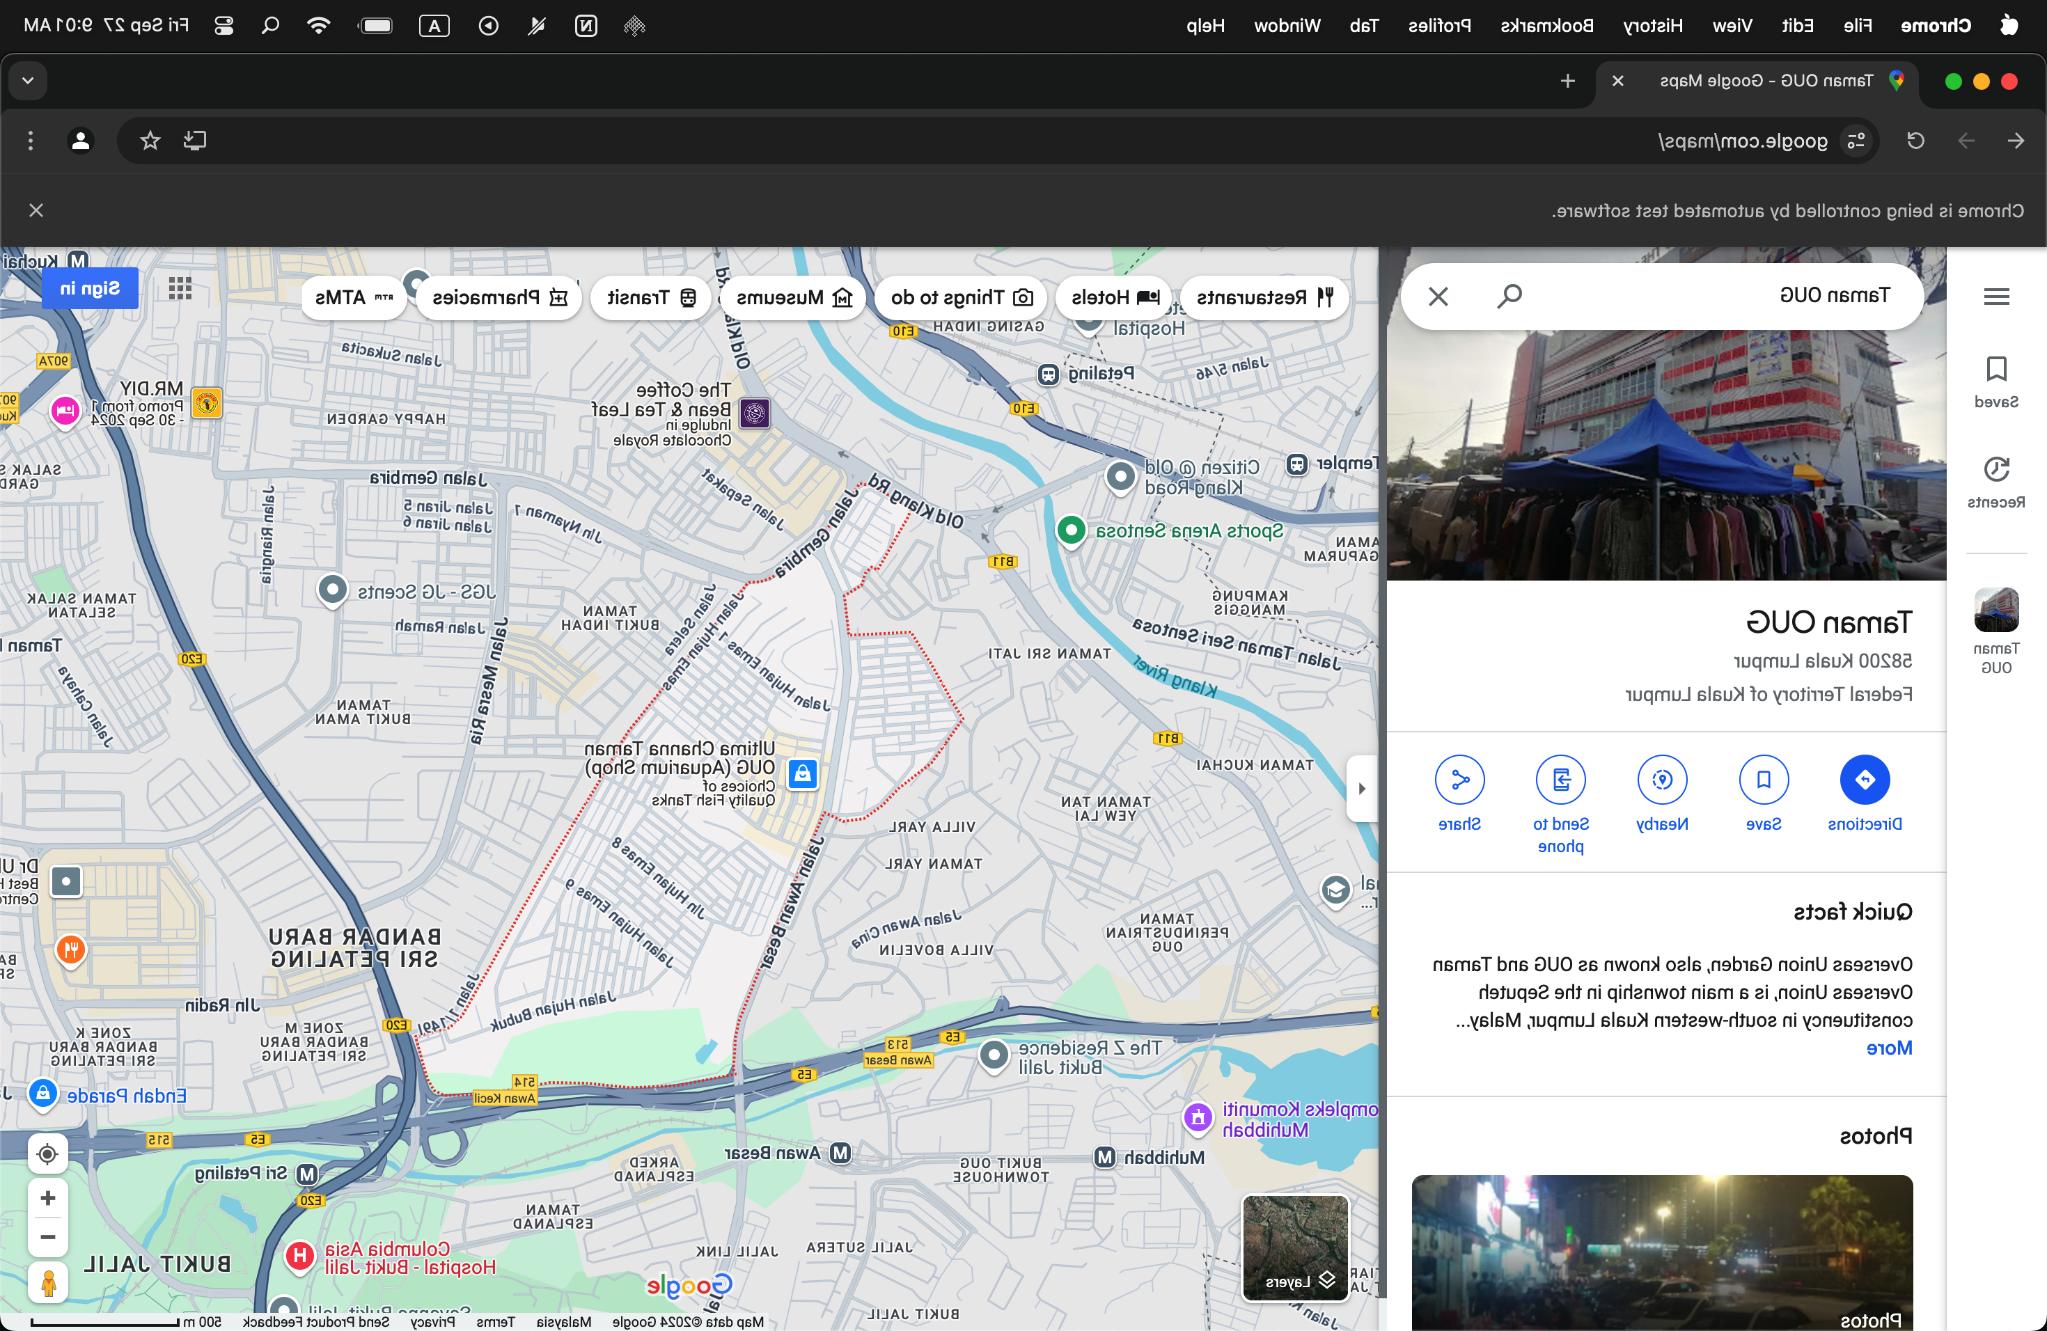This screenshot has height=1331, width=2047.
Task: Click the blue Sign in button
Action: (90, 289)
